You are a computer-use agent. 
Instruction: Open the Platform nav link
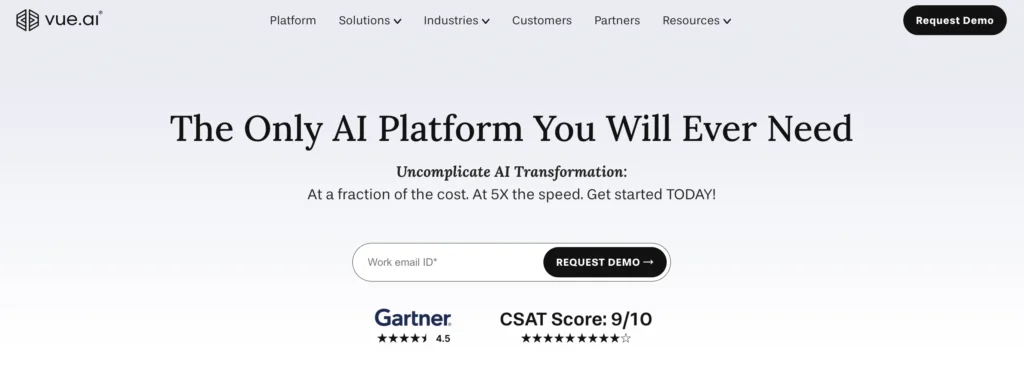(293, 20)
